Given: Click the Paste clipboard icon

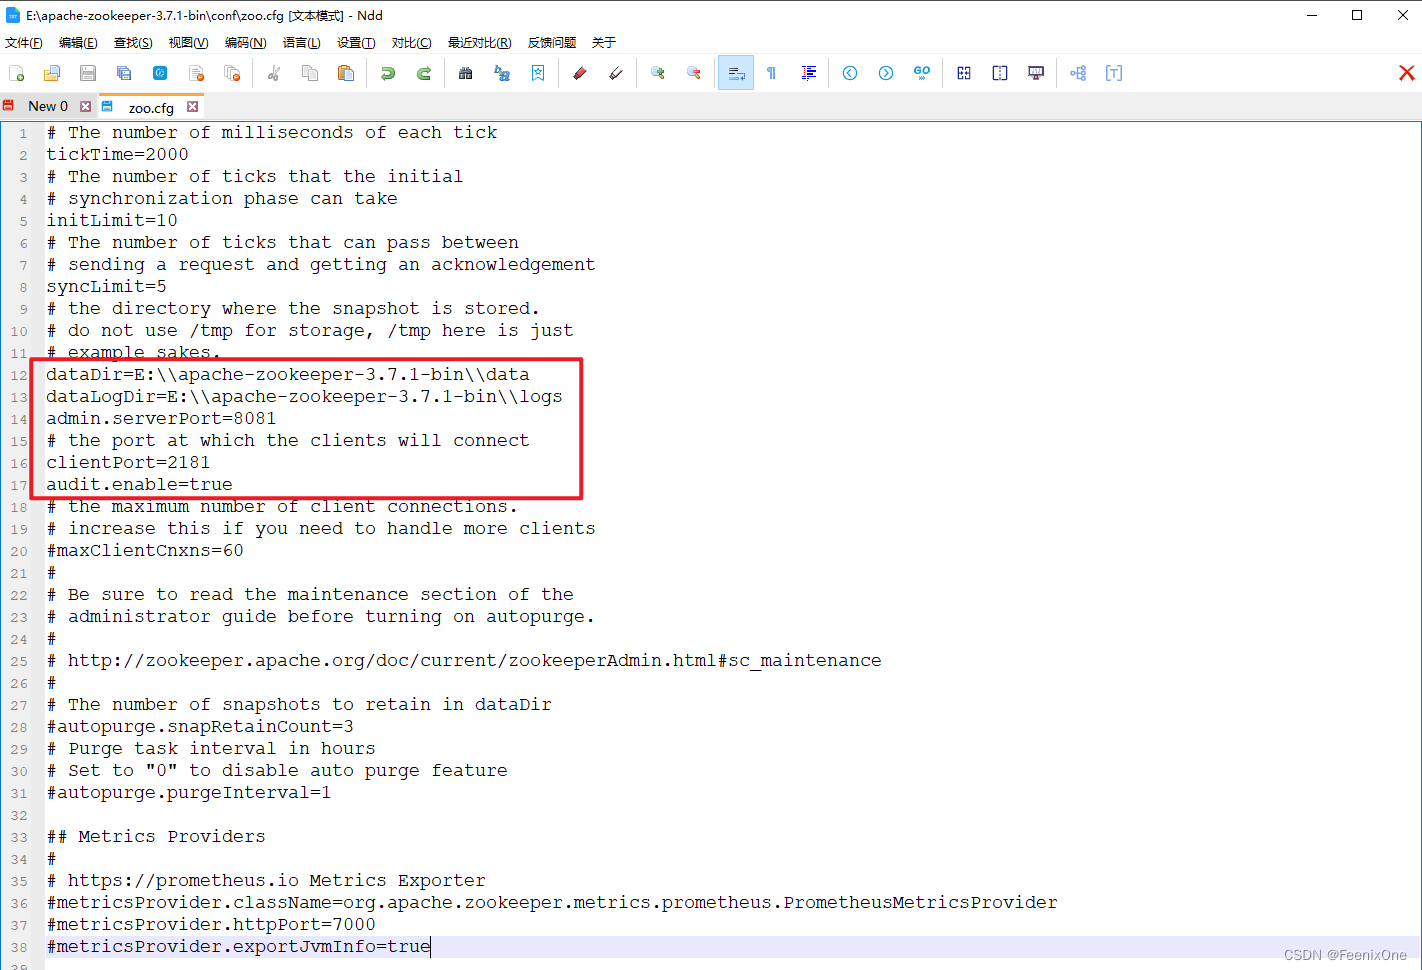Looking at the screenshot, I should pyautogui.click(x=346, y=73).
